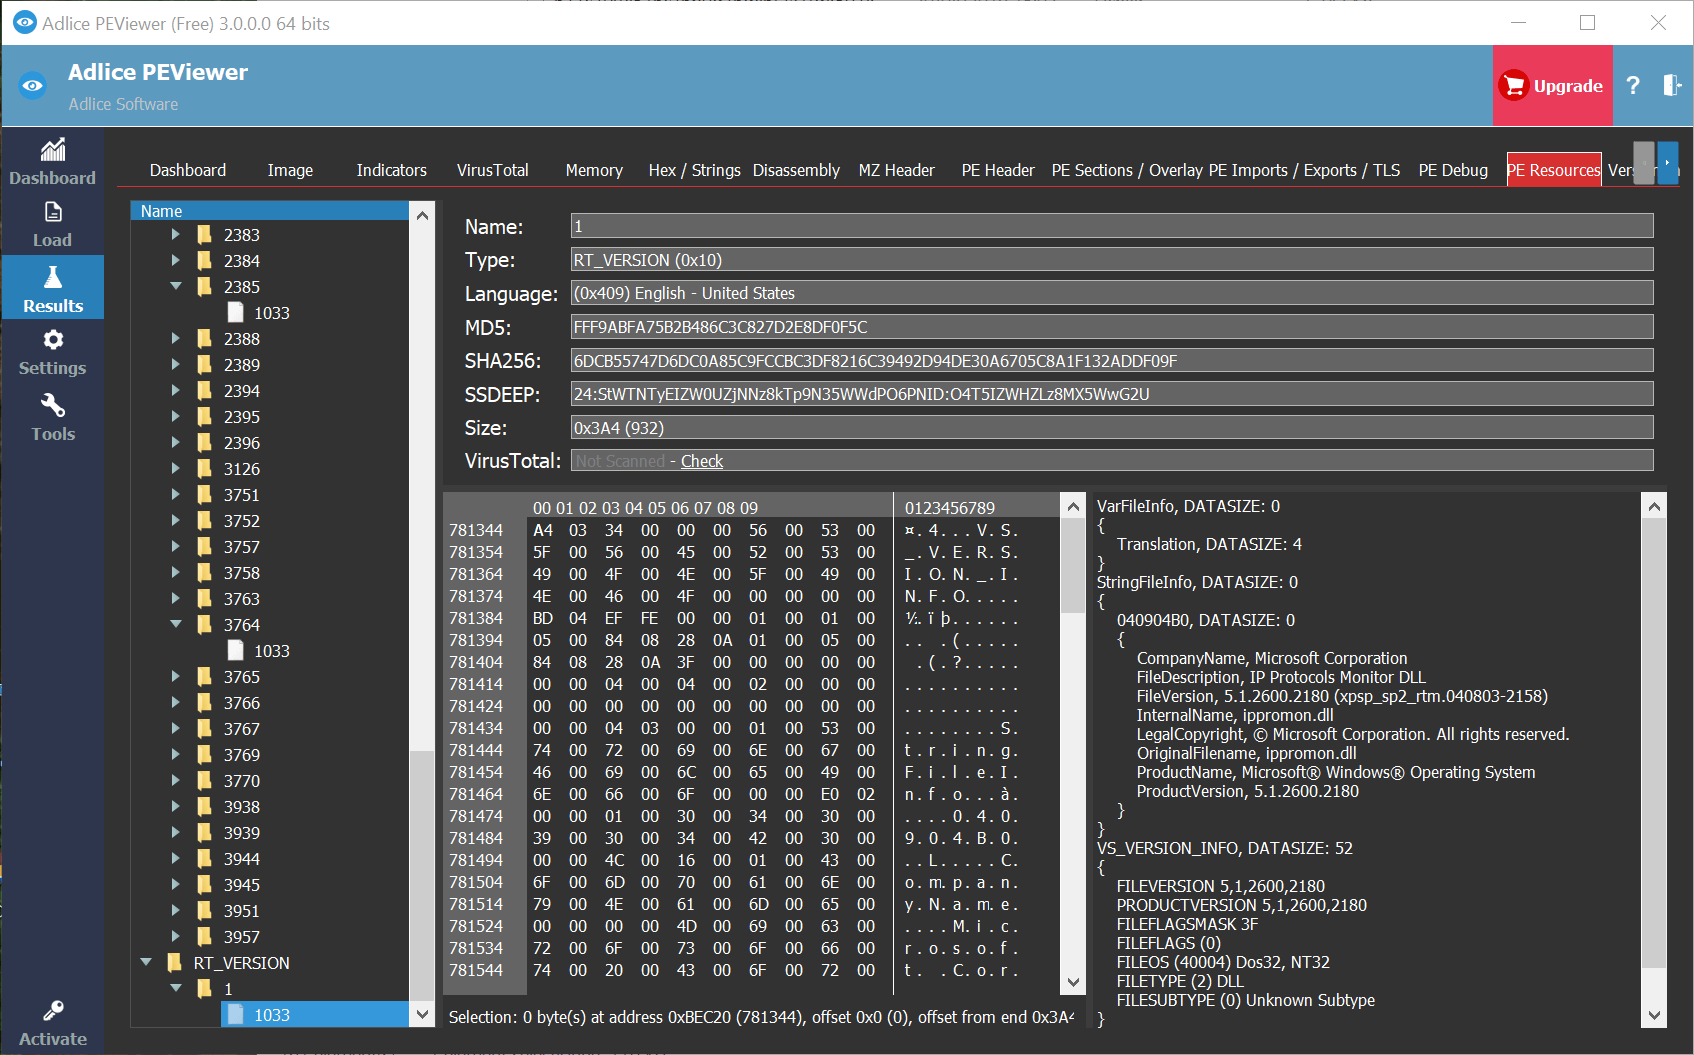Switch to the VirusTotal tab

coord(492,170)
